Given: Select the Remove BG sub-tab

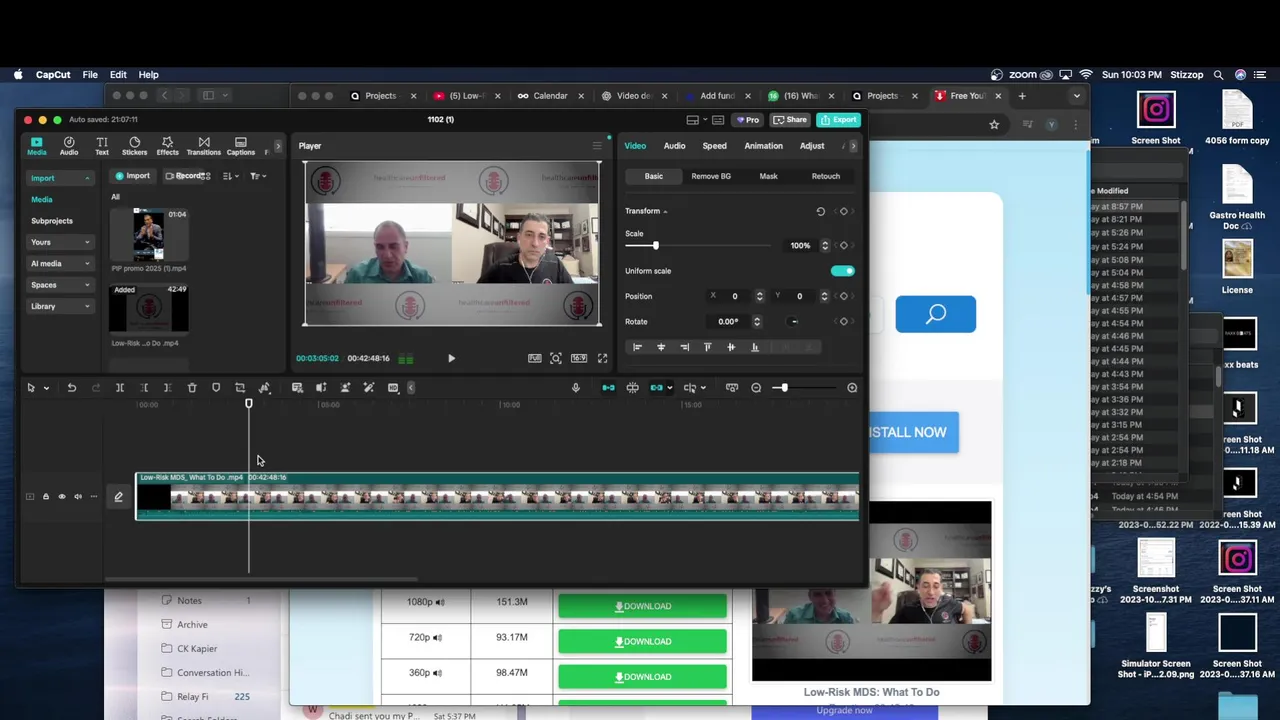Looking at the screenshot, I should [711, 176].
